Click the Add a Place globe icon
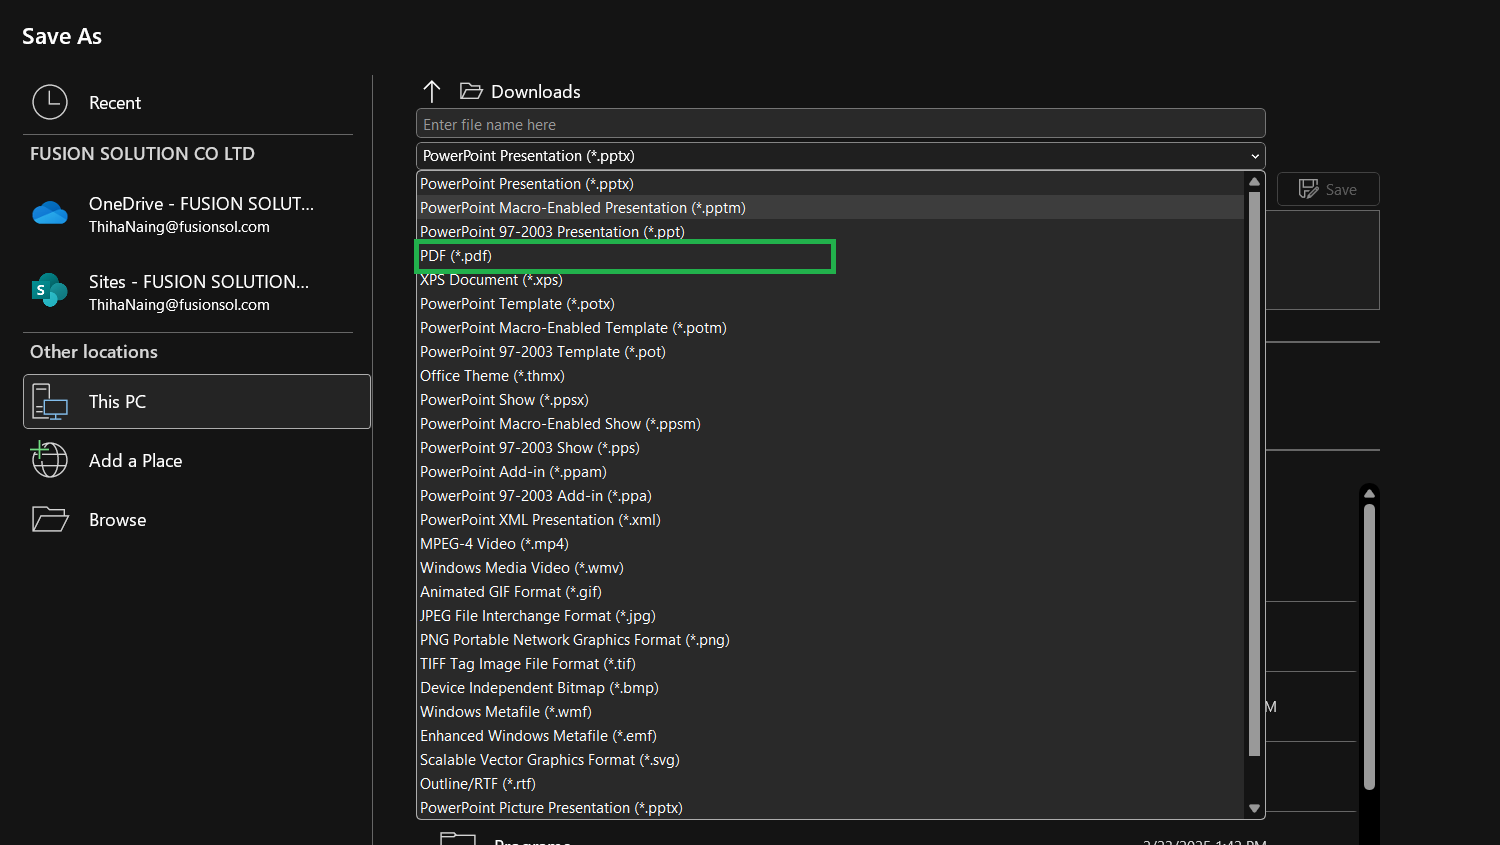 pos(50,460)
